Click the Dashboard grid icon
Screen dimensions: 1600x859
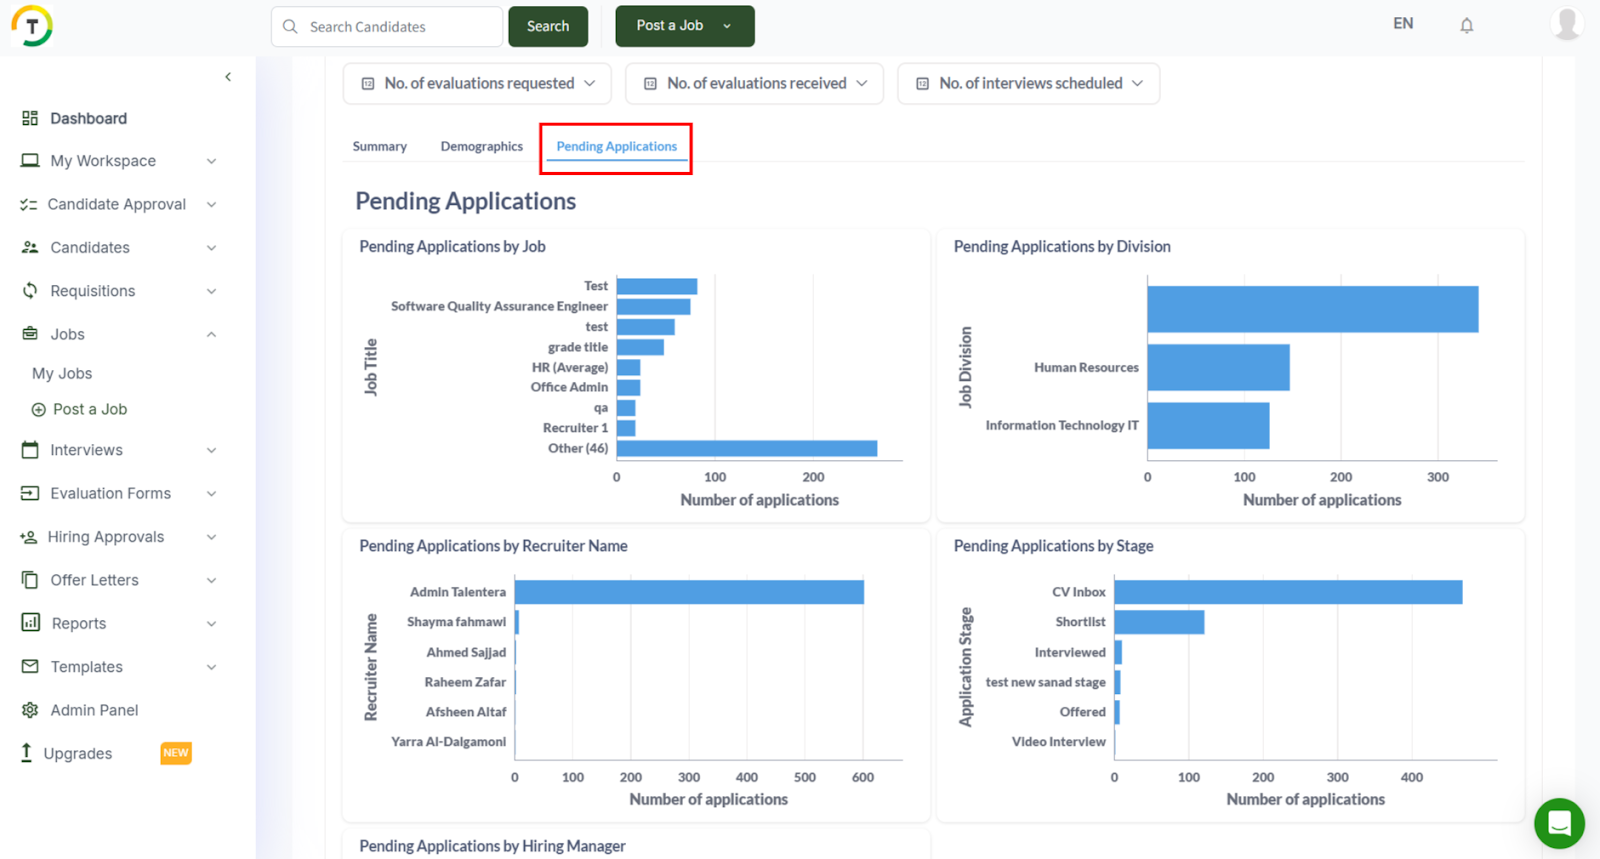(30, 118)
